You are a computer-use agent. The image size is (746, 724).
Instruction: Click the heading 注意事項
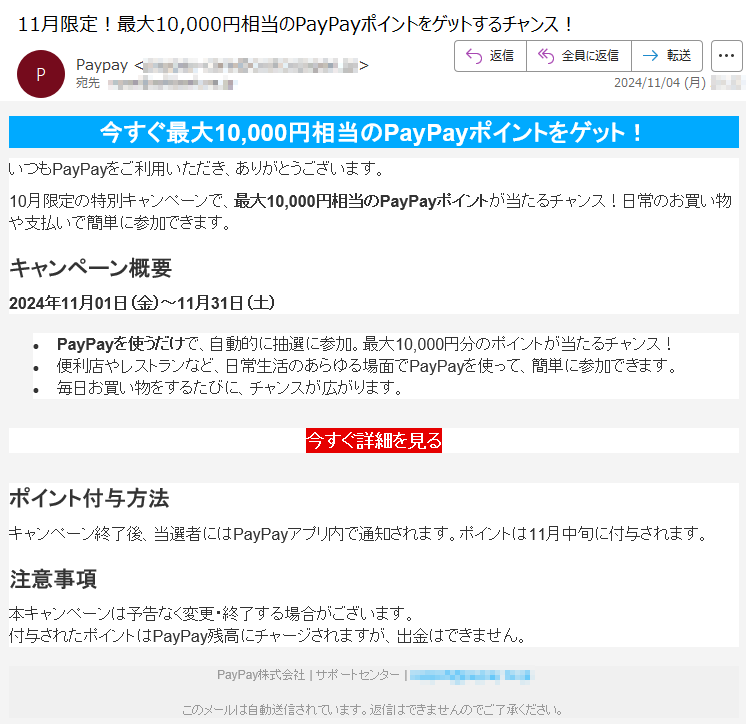[53, 579]
